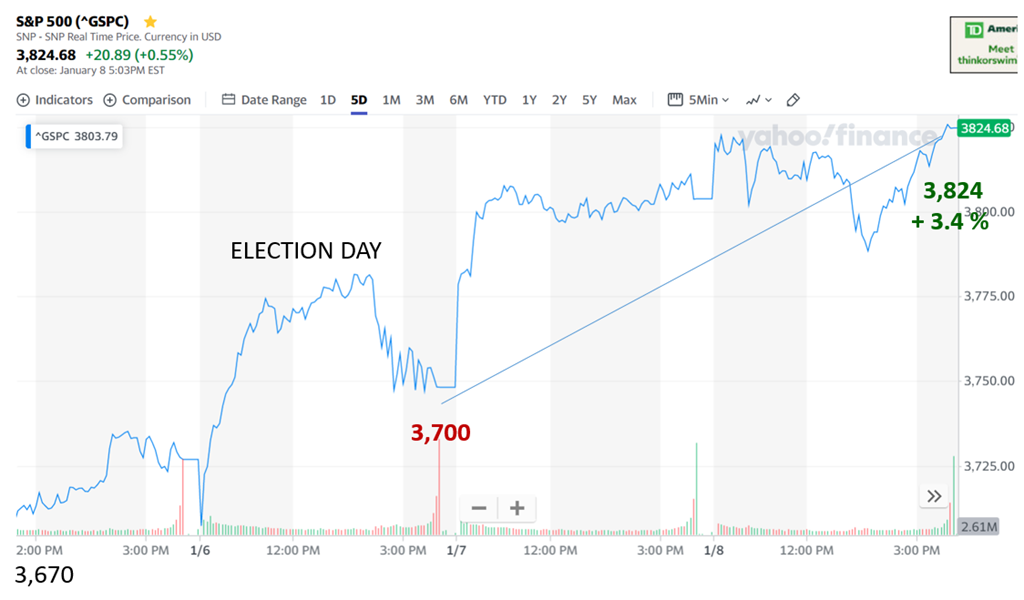Show the Max time range
This screenshot has height=600, width=1024.
point(624,100)
